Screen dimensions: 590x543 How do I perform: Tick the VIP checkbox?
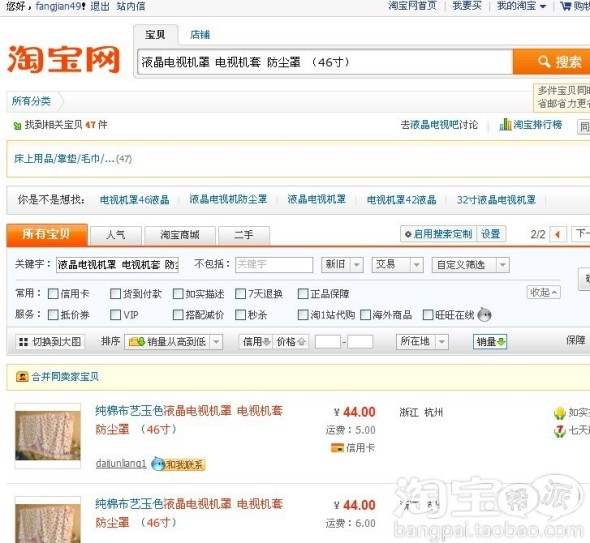tap(116, 315)
